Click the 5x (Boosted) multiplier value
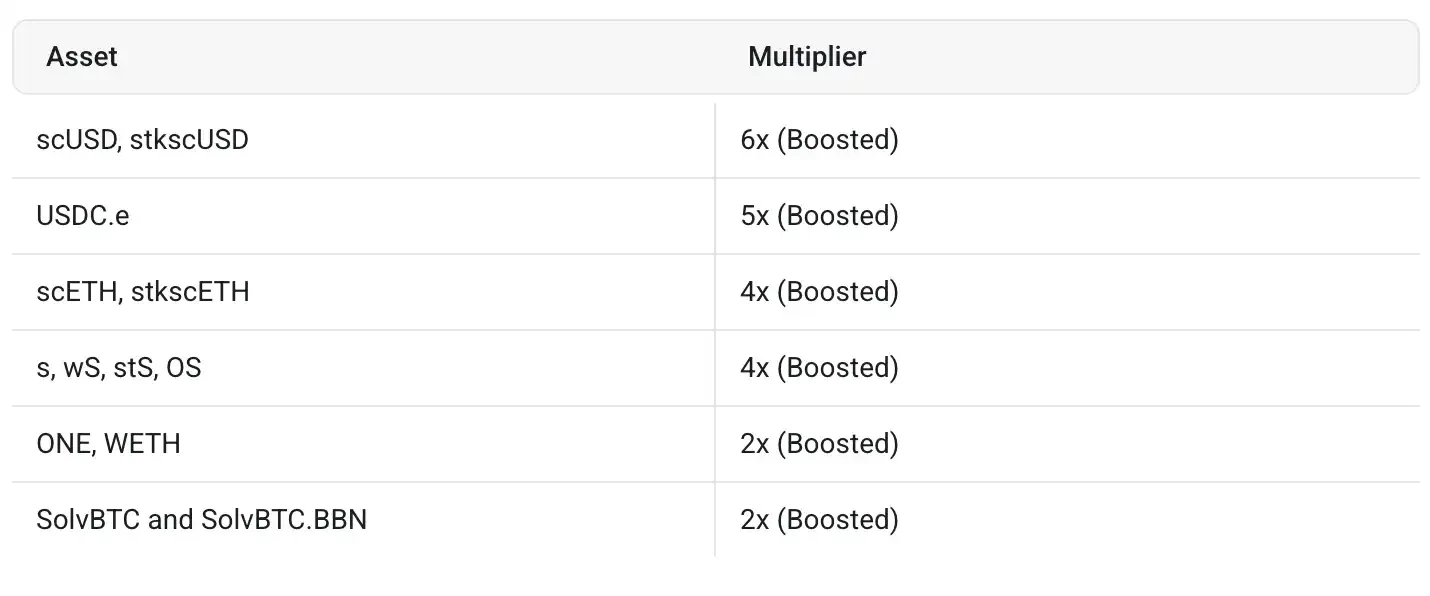1430x596 pixels. (819, 216)
